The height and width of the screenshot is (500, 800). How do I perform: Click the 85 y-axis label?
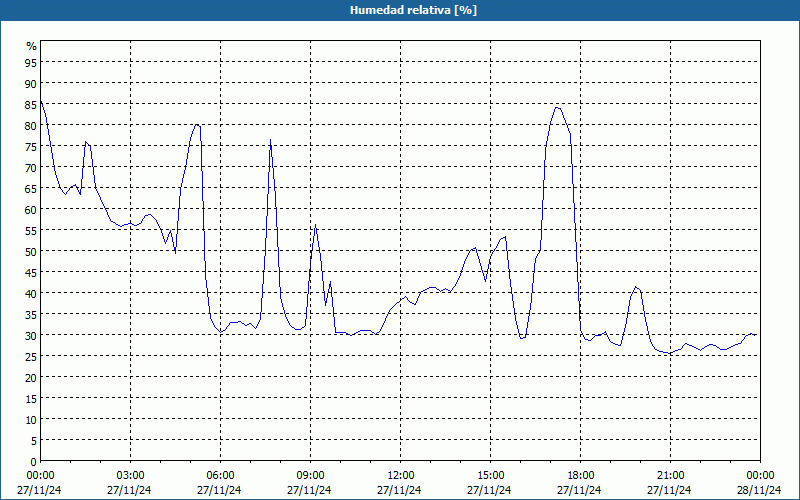32,104
